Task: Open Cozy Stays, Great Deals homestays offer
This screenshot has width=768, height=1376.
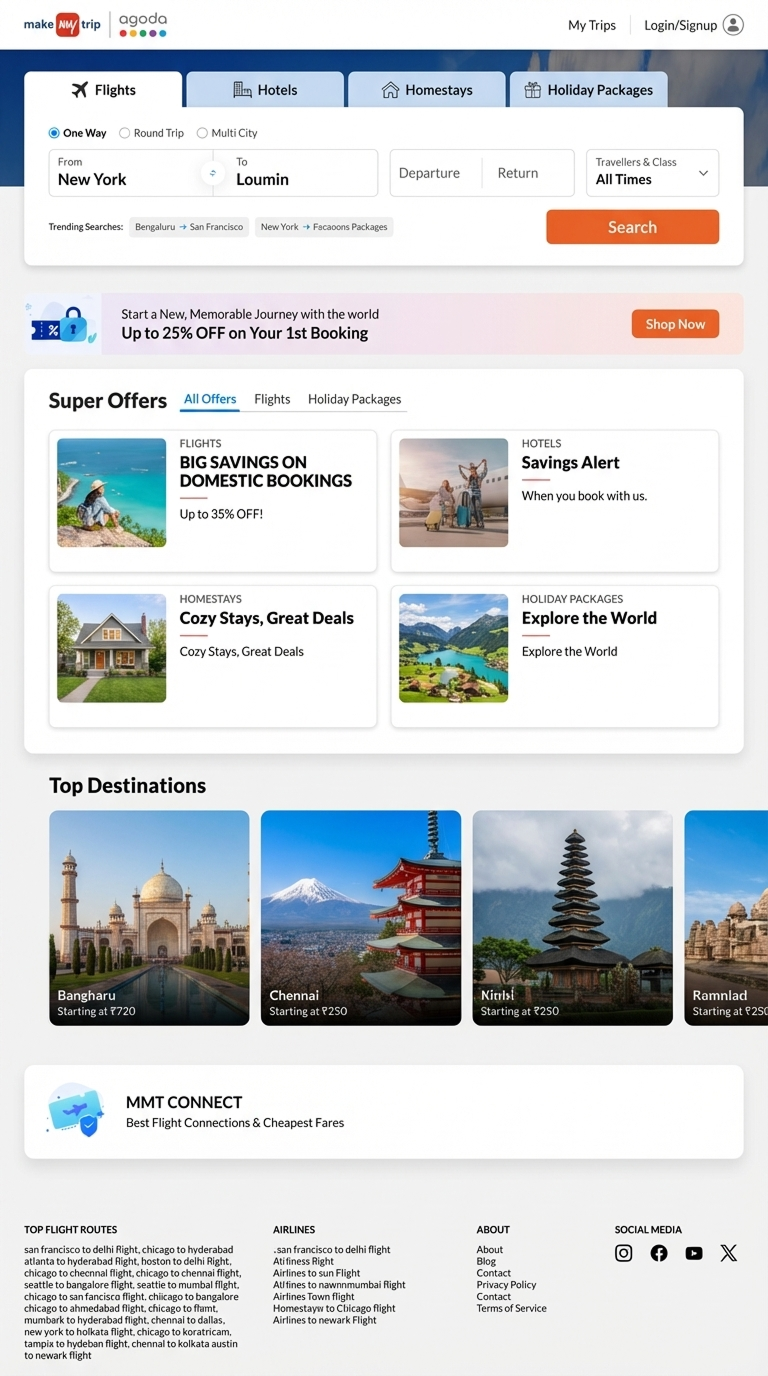Action: click(x=213, y=657)
